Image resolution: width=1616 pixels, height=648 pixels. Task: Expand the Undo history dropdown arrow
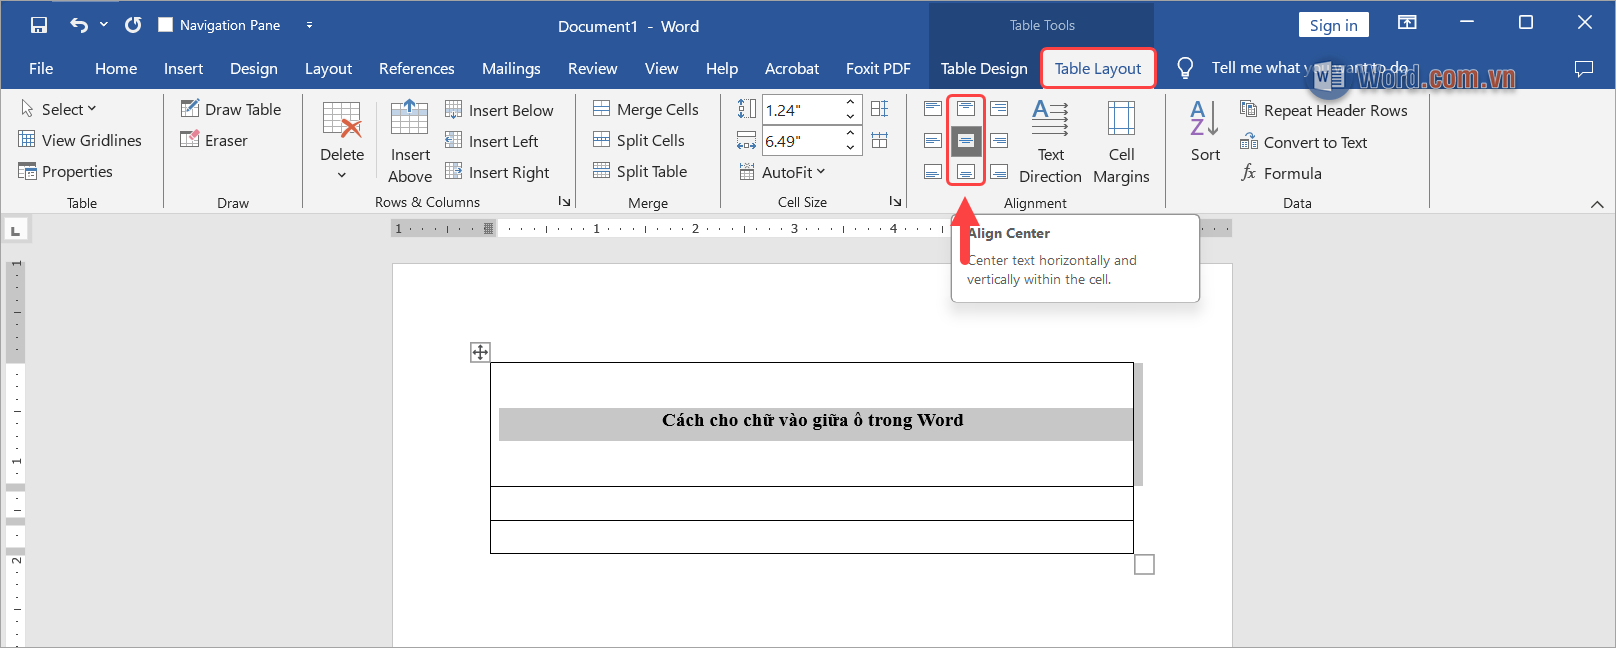[104, 25]
